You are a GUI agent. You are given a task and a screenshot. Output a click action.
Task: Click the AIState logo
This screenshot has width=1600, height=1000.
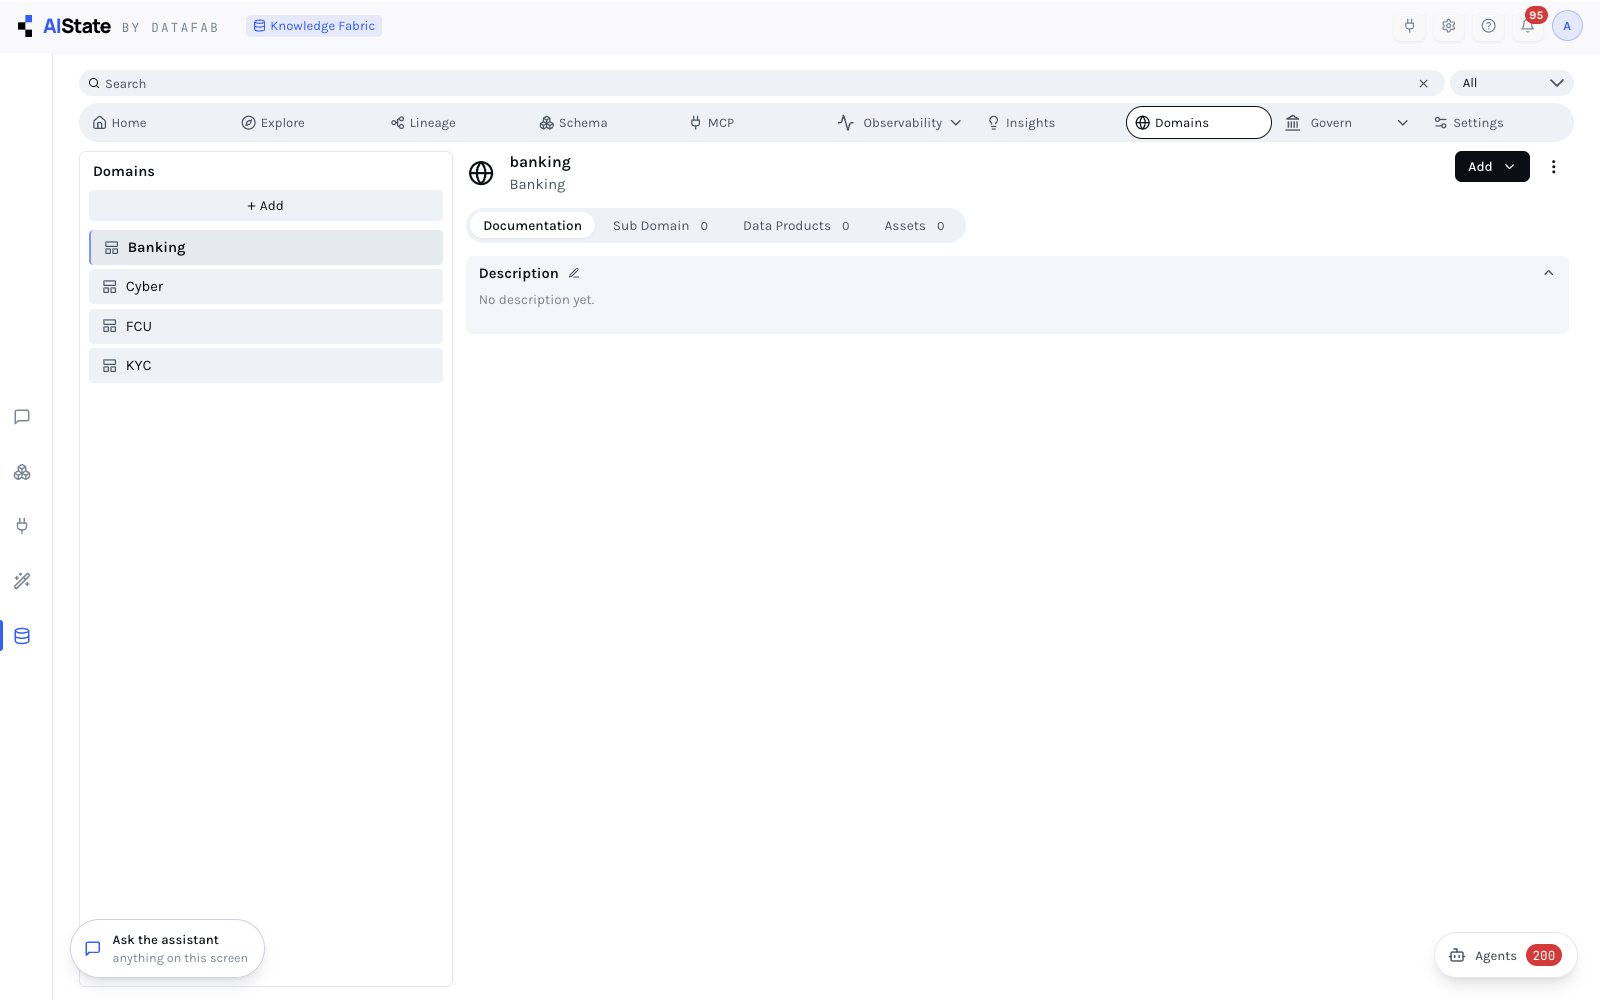tap(65, 26)
